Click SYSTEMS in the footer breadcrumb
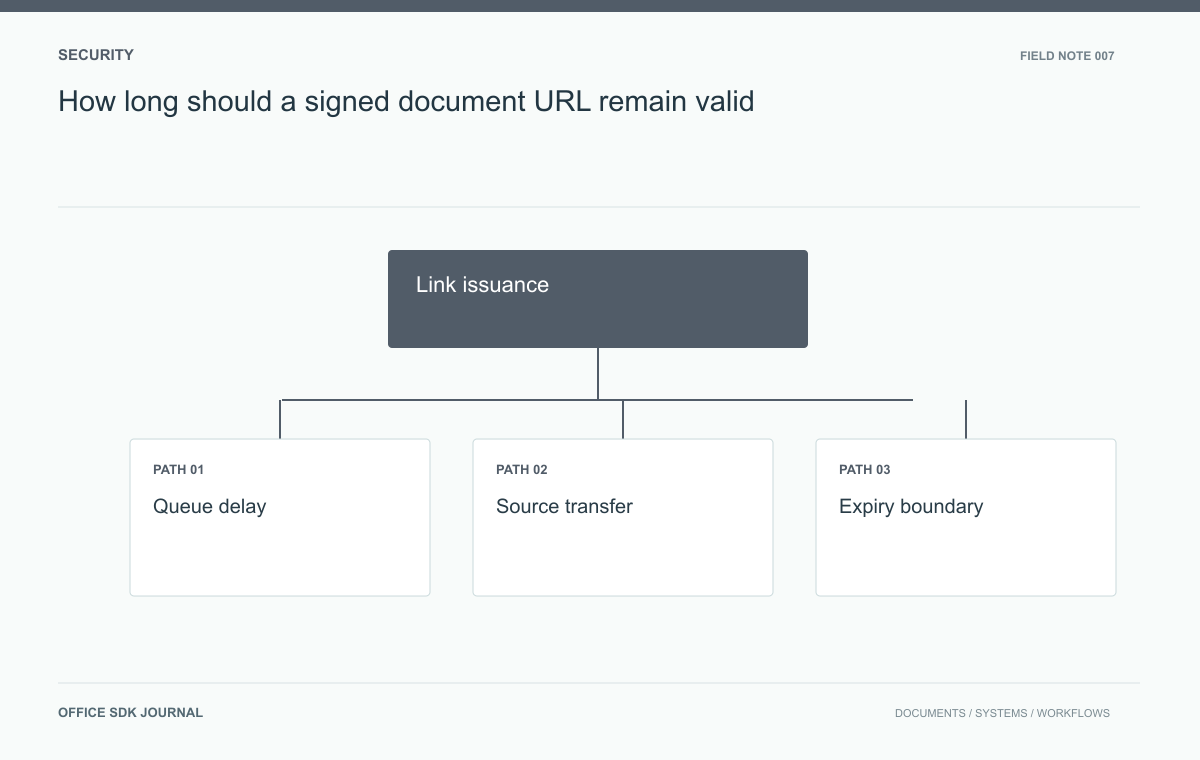This screenshot has width=1200, height=760. (1001, 714)
